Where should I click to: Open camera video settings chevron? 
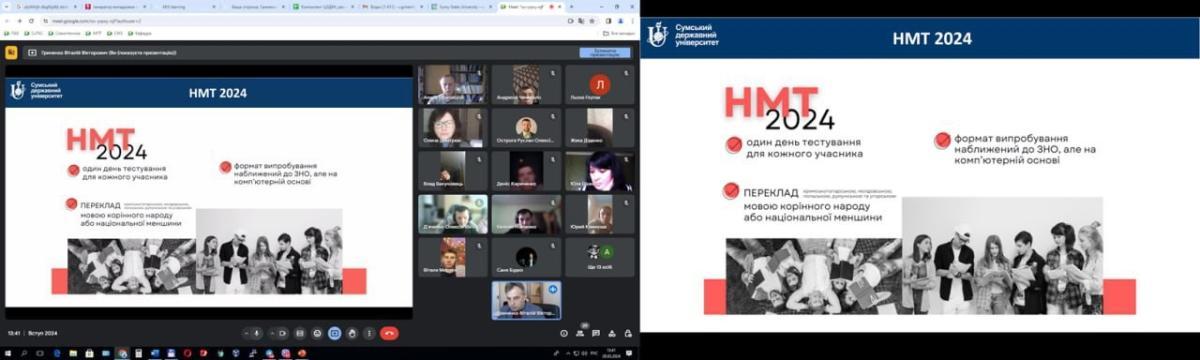272,333
